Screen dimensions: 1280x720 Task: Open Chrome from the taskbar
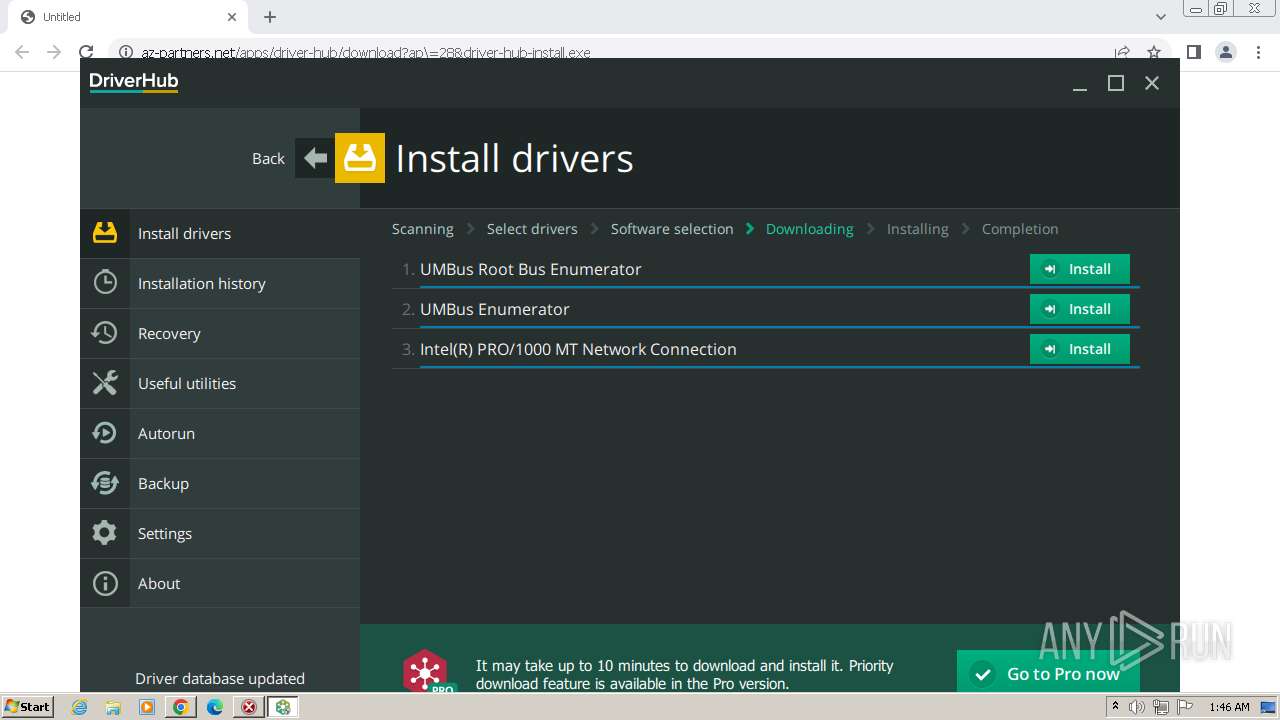pyautogui.click(x=180, y=707)
